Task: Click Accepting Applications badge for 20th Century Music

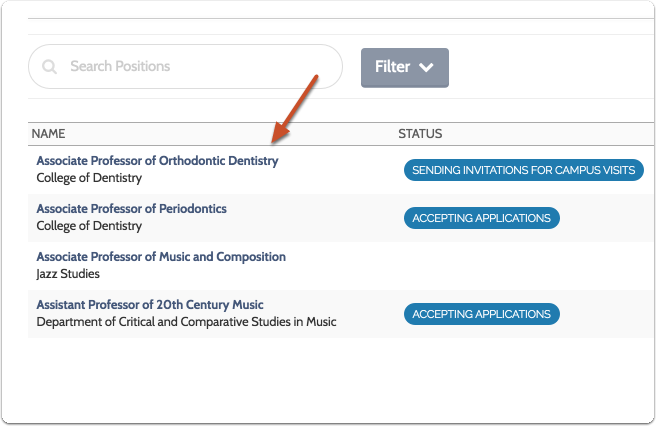Action: [x=481, y=314]
